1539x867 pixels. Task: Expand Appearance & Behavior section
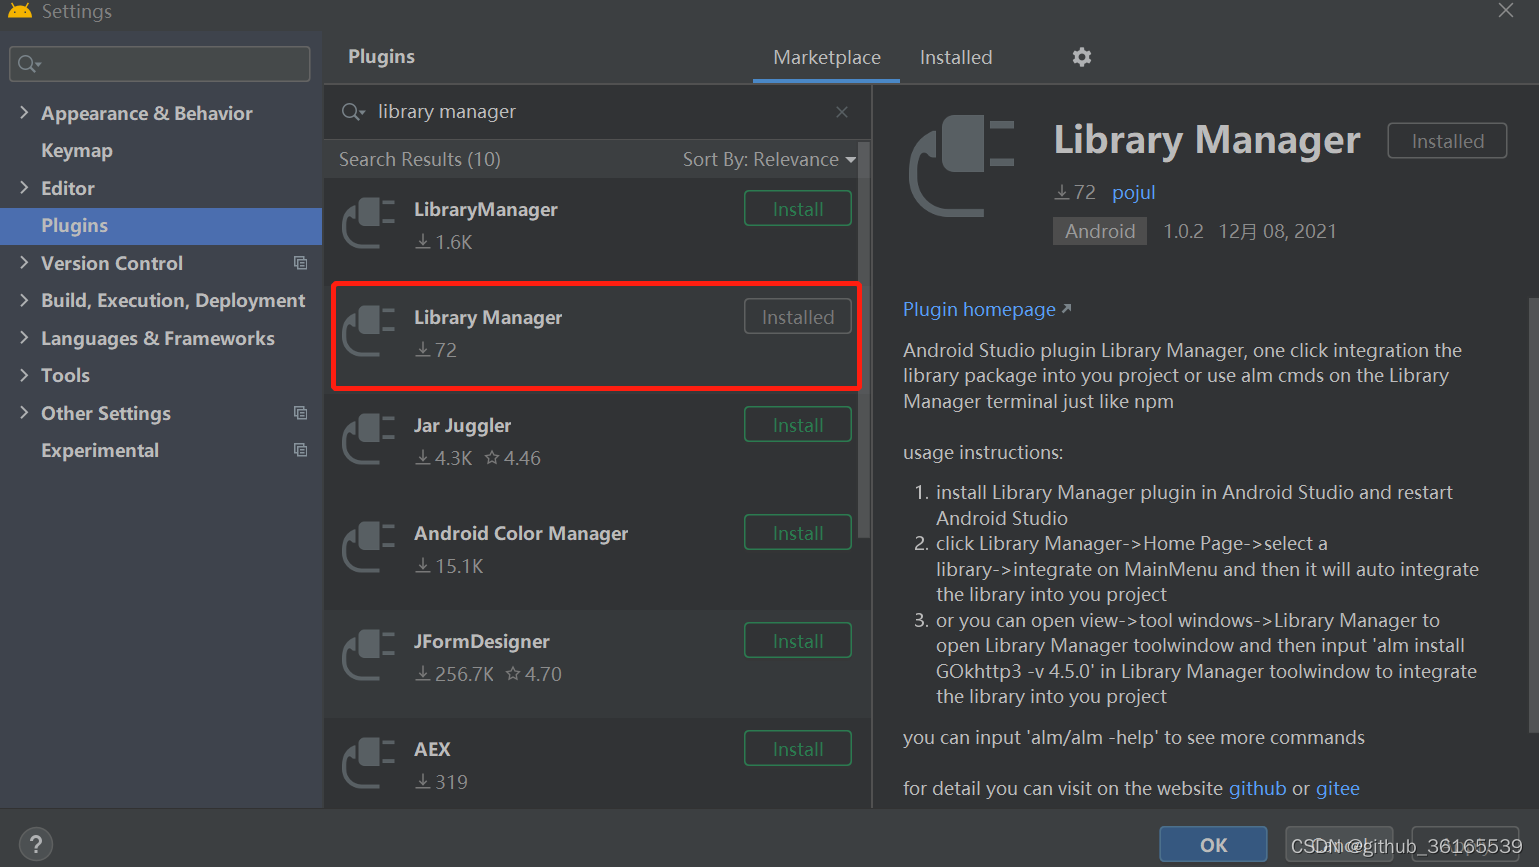(x=24, y=112)
